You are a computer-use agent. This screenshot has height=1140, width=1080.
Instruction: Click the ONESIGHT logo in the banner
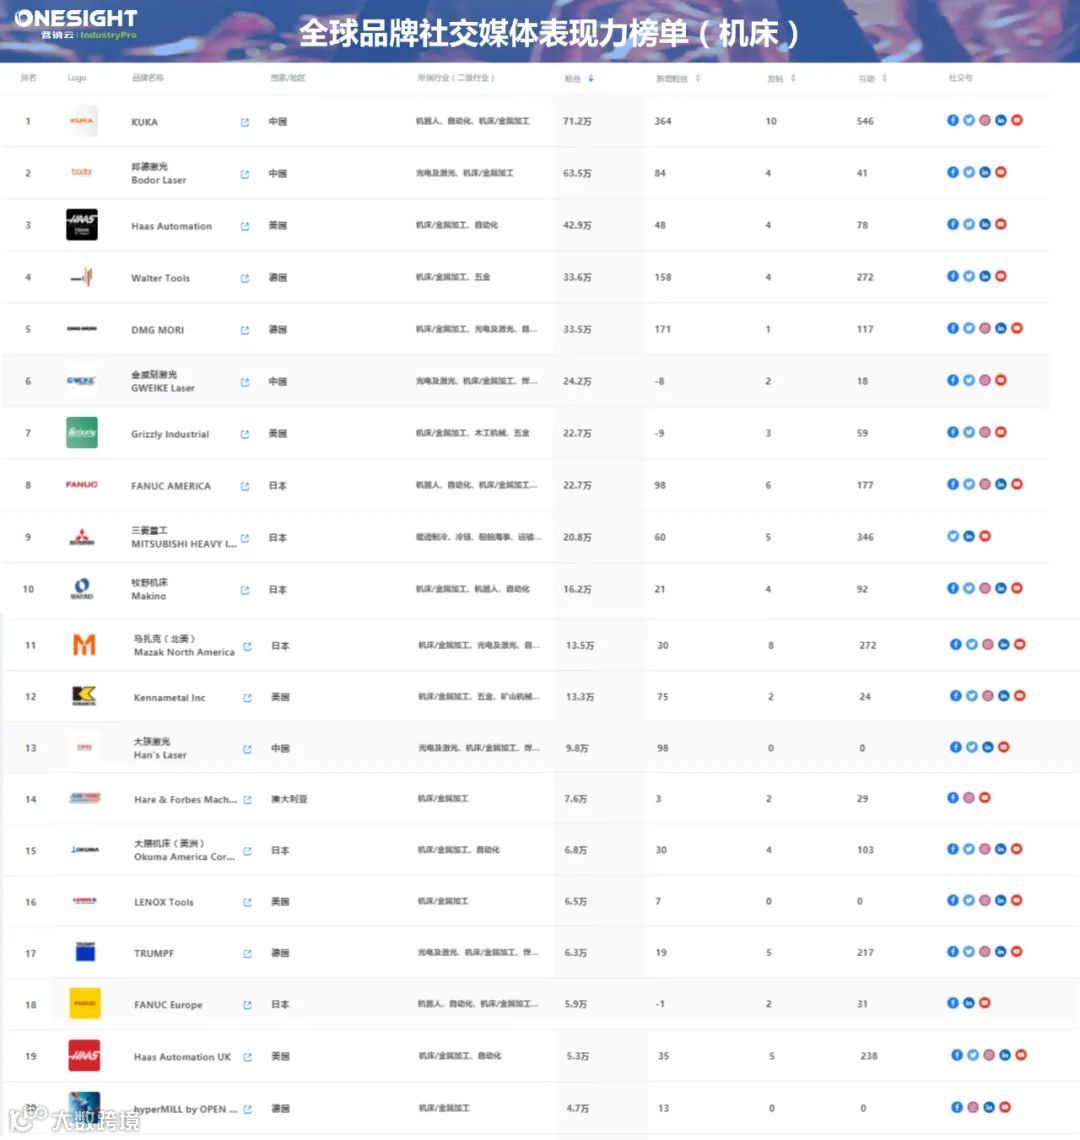[76, 23]
